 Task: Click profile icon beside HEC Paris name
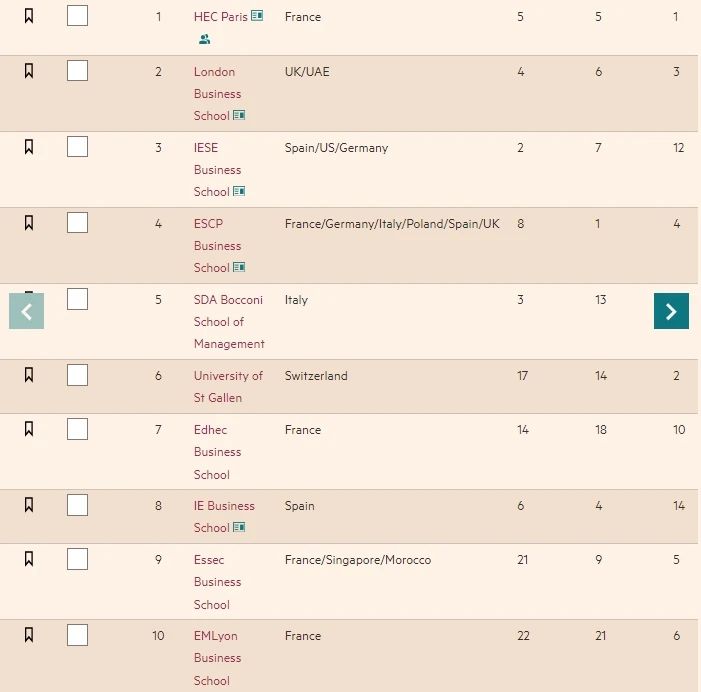tap(257, 16)
